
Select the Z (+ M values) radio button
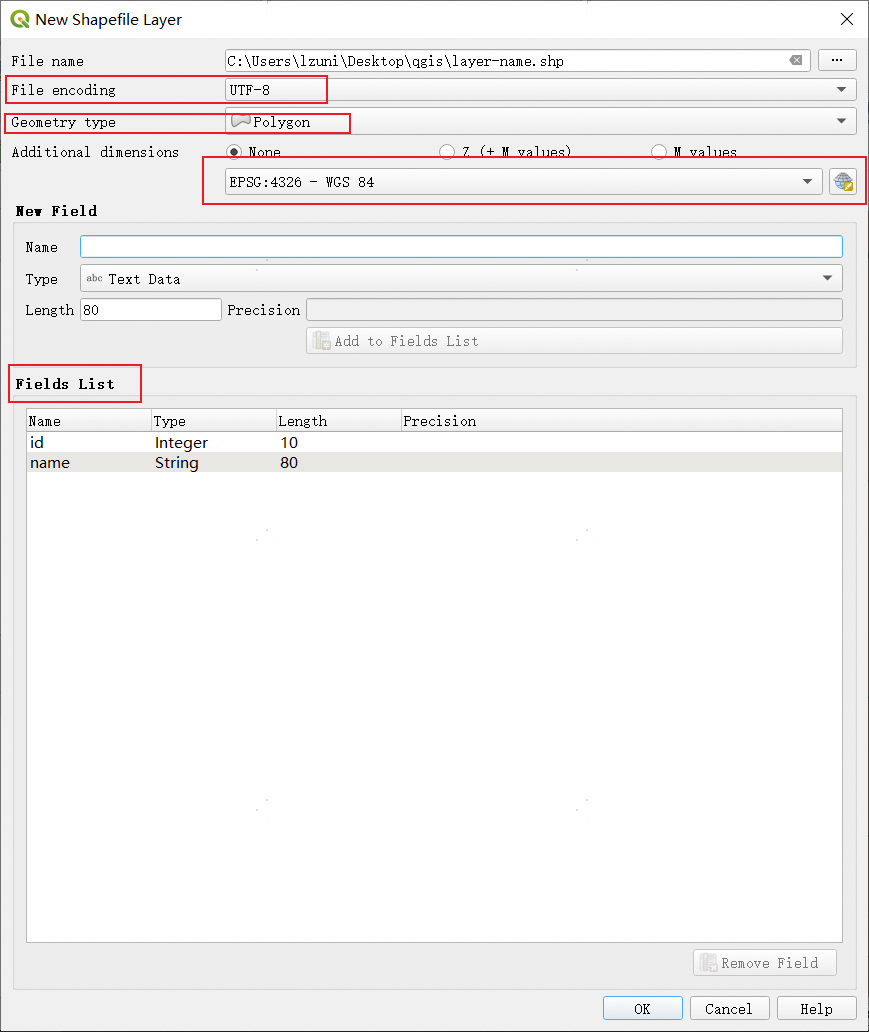(x=447, y=152)
